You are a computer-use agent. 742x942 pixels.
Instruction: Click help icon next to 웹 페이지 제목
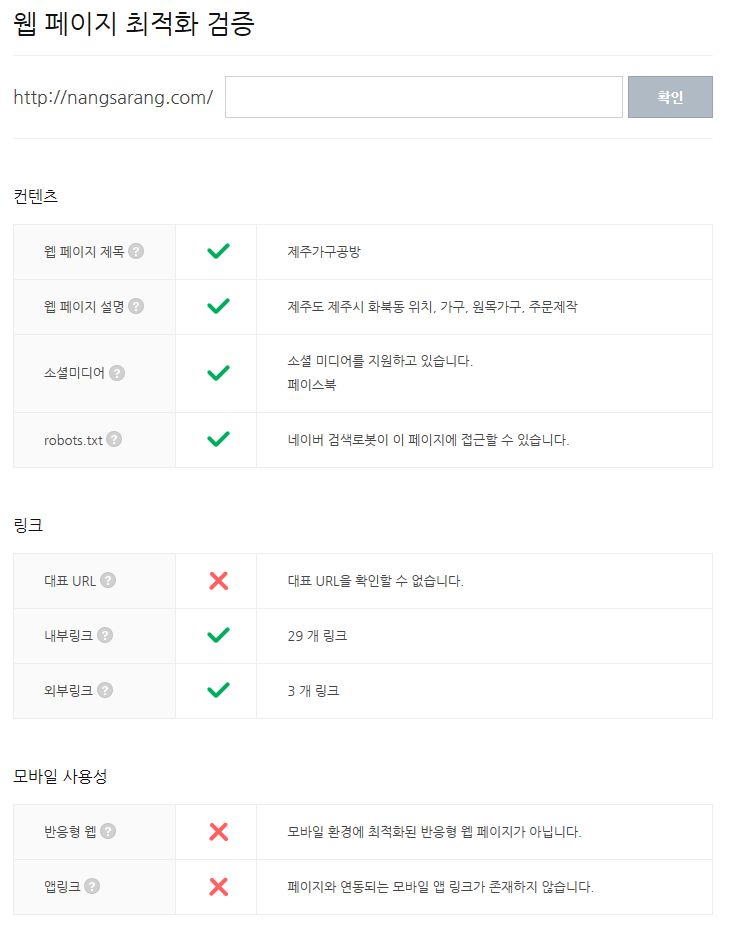coord(136,251)
